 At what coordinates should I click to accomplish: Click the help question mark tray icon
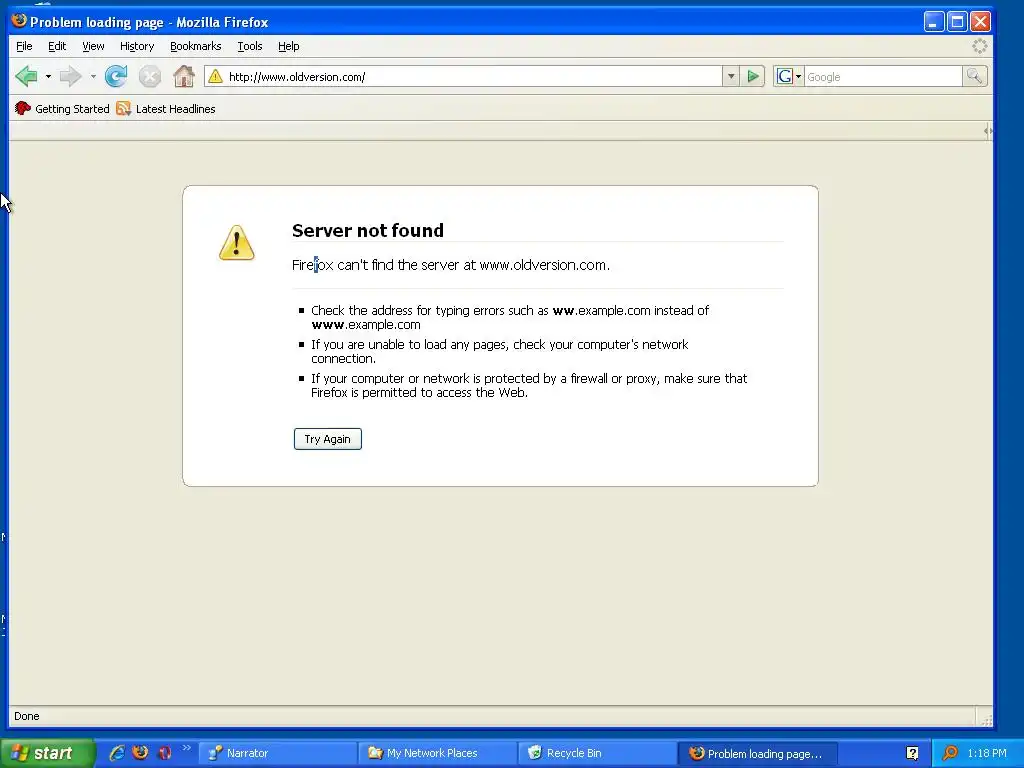(912, 753)
